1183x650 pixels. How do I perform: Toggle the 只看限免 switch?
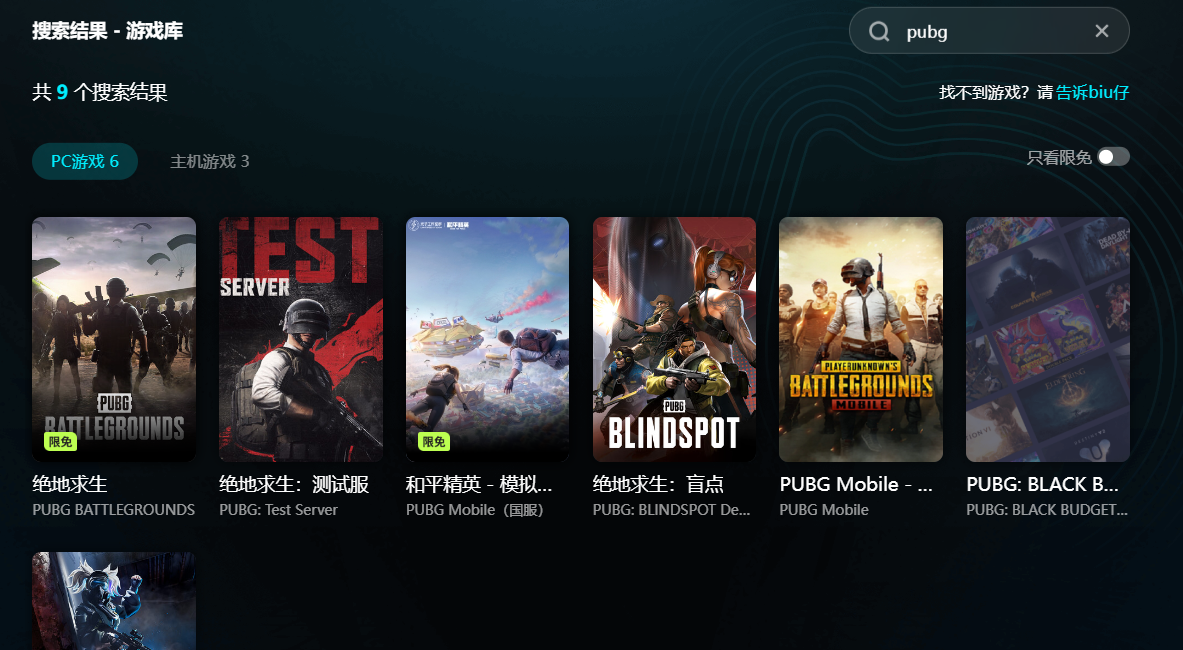[x=1113, y=157]
